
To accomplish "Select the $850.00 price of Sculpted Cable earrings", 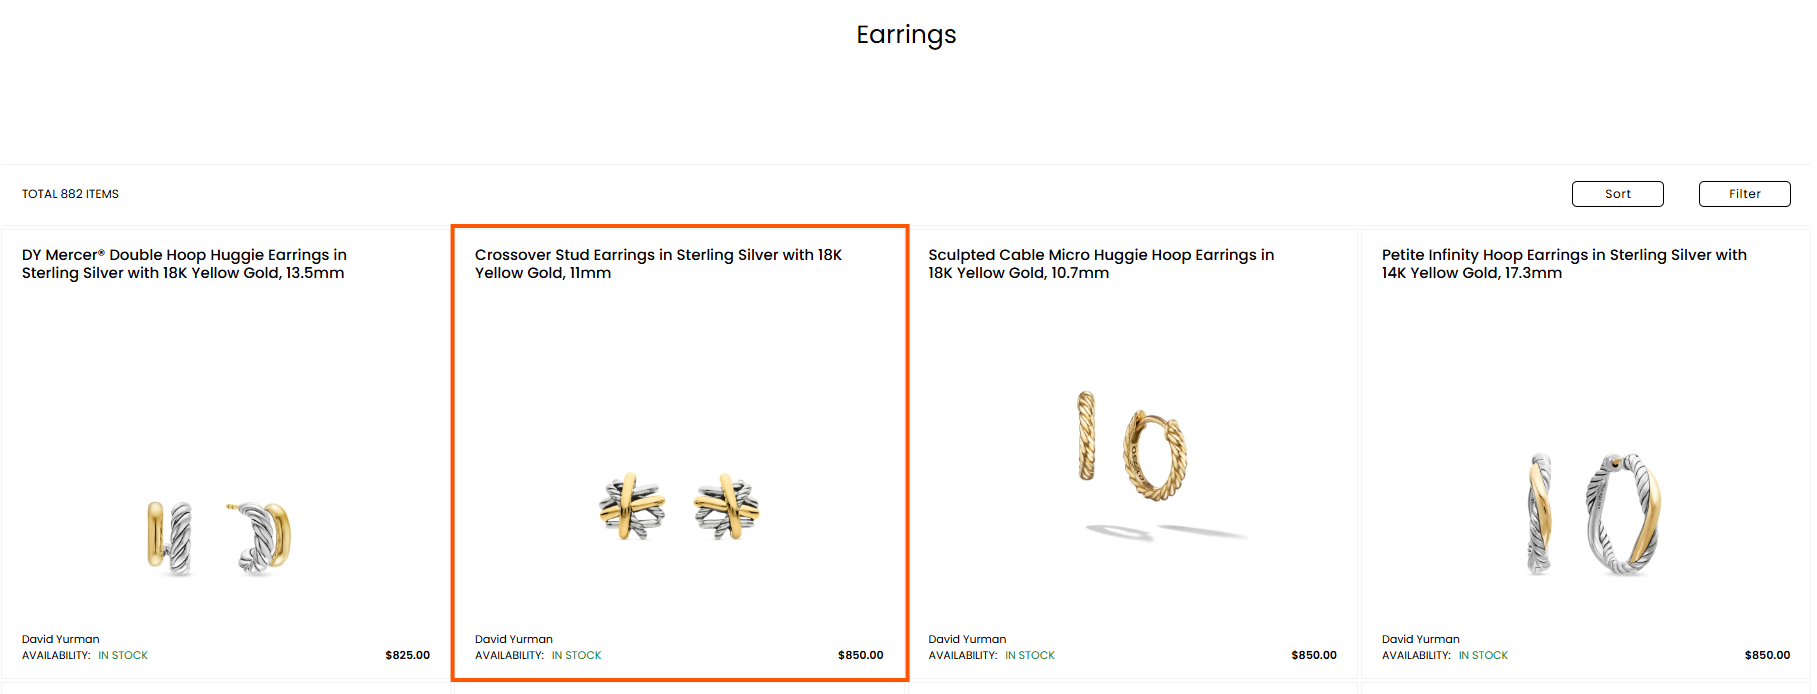I will pos(1314,656).
